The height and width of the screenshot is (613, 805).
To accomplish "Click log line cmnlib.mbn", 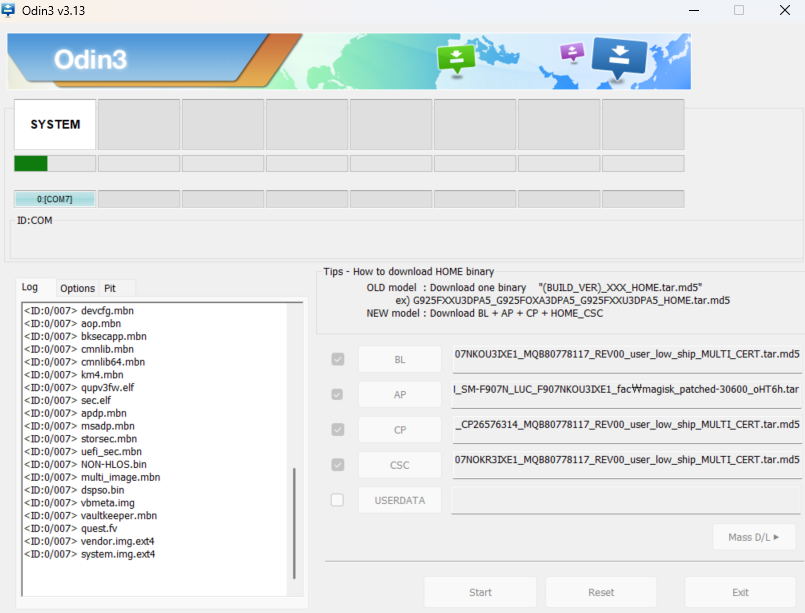I will tap(79, 349).
